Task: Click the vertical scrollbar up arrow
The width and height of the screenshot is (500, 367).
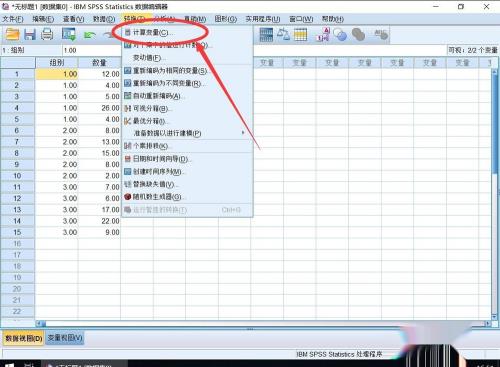Action: (494, 71)
